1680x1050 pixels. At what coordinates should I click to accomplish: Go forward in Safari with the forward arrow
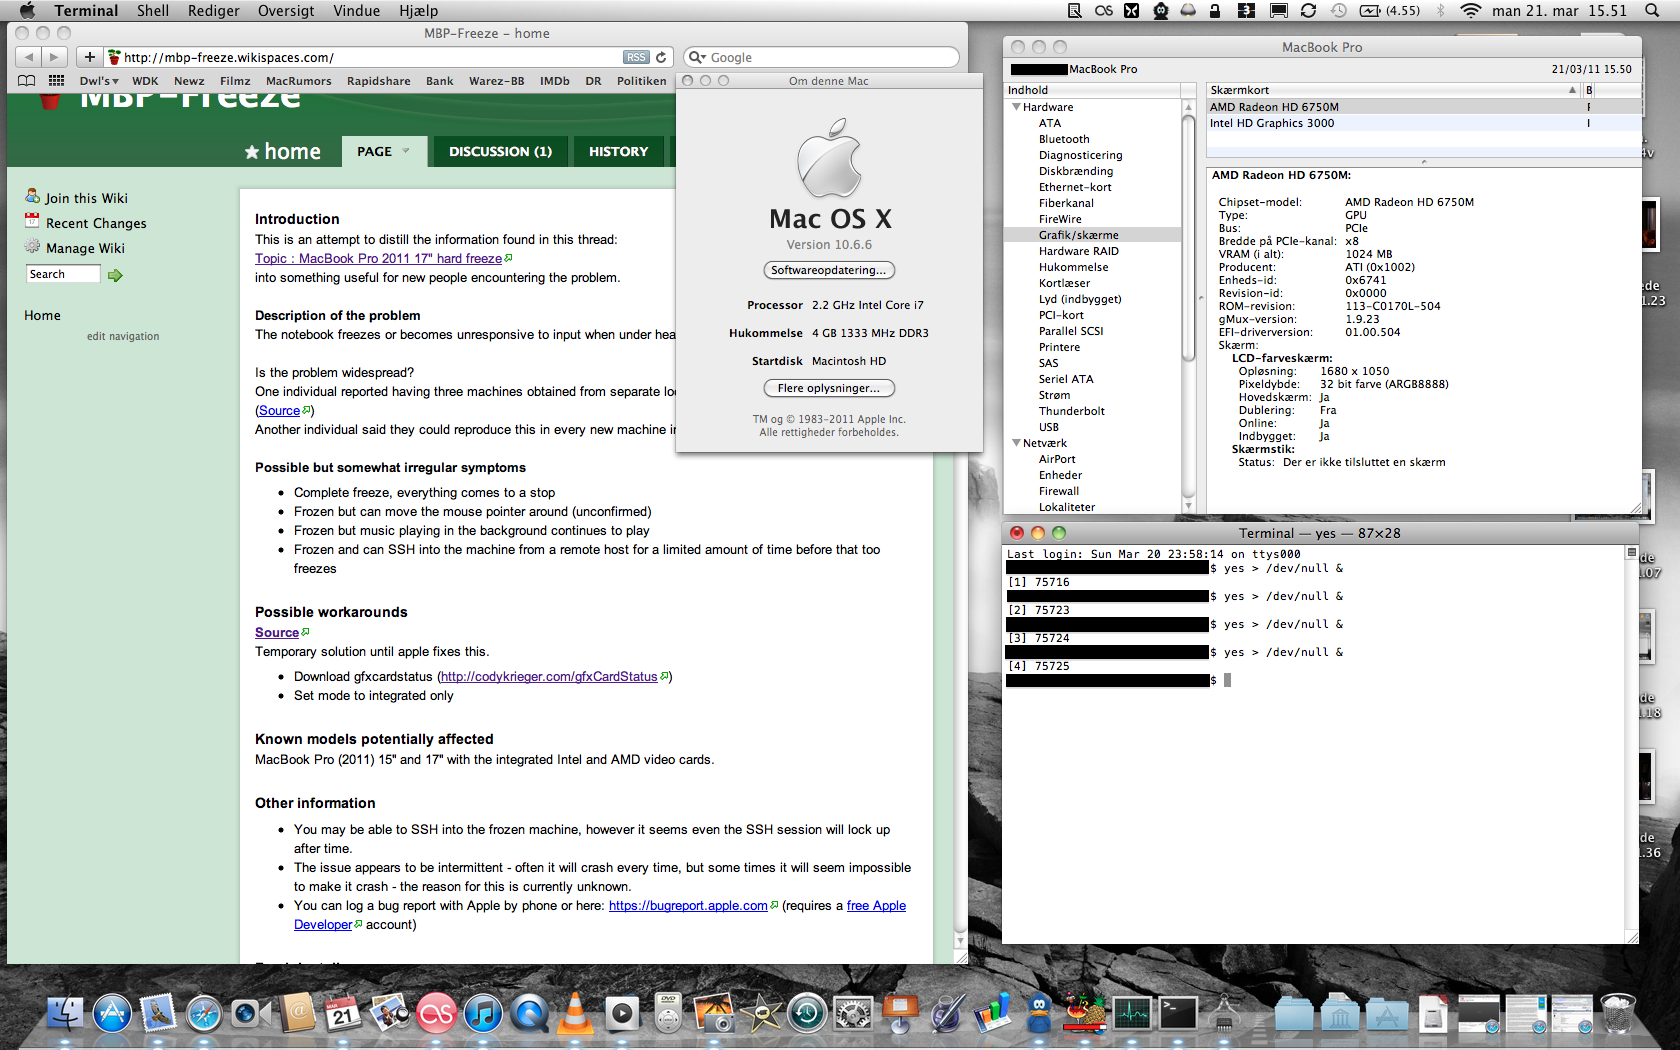(55, 57)
